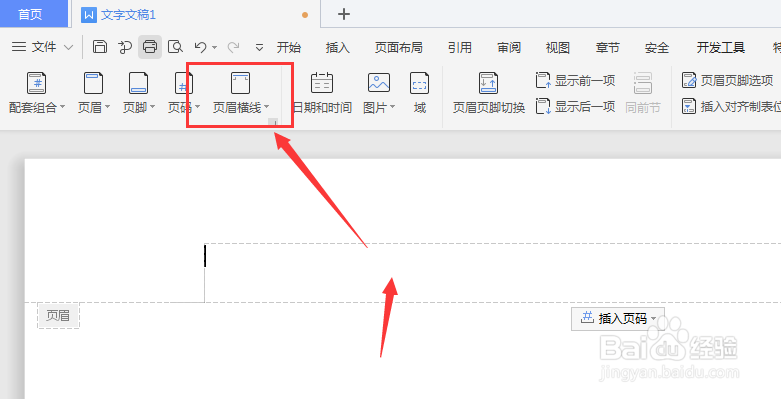
Task: Click the 页眉 label tag on page
Action: [x=58, y=315]
